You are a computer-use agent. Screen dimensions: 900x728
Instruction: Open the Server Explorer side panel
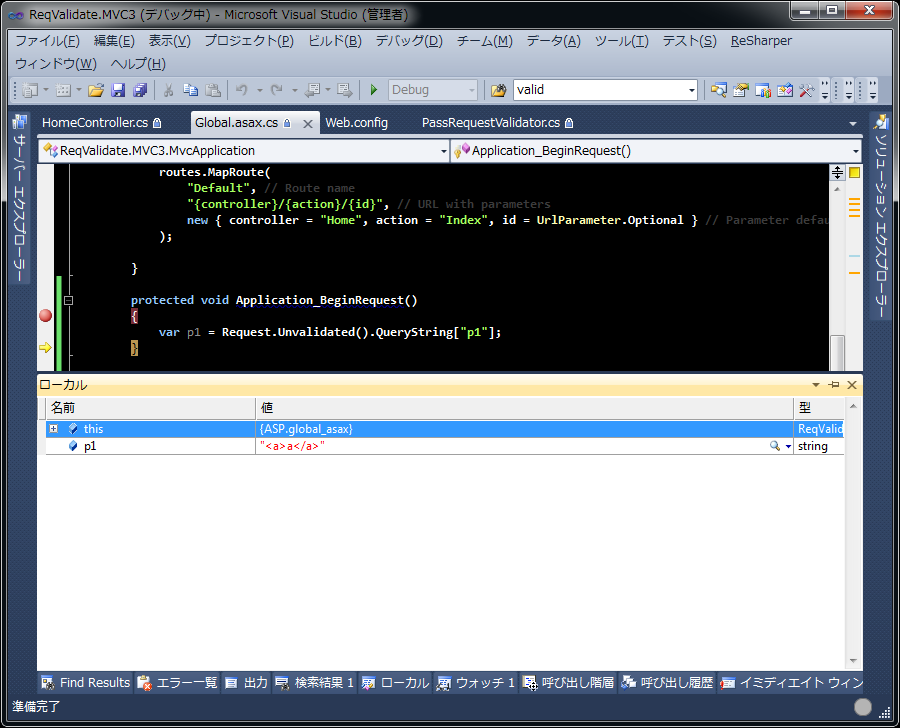coord(20,198)
